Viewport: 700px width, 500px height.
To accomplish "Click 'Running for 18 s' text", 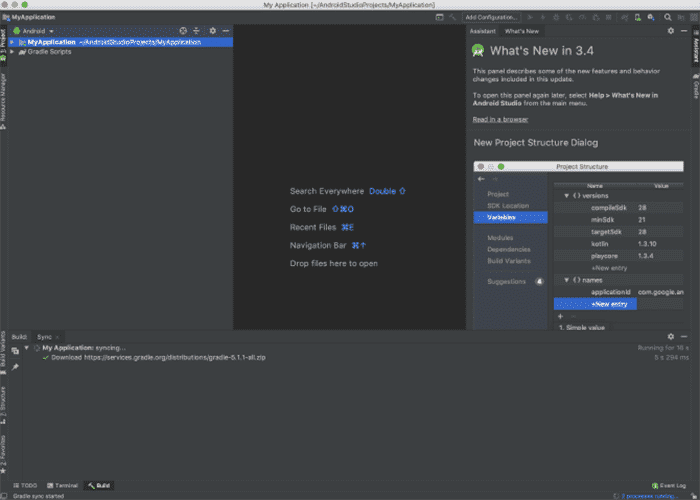I will (x=663, y=348).
